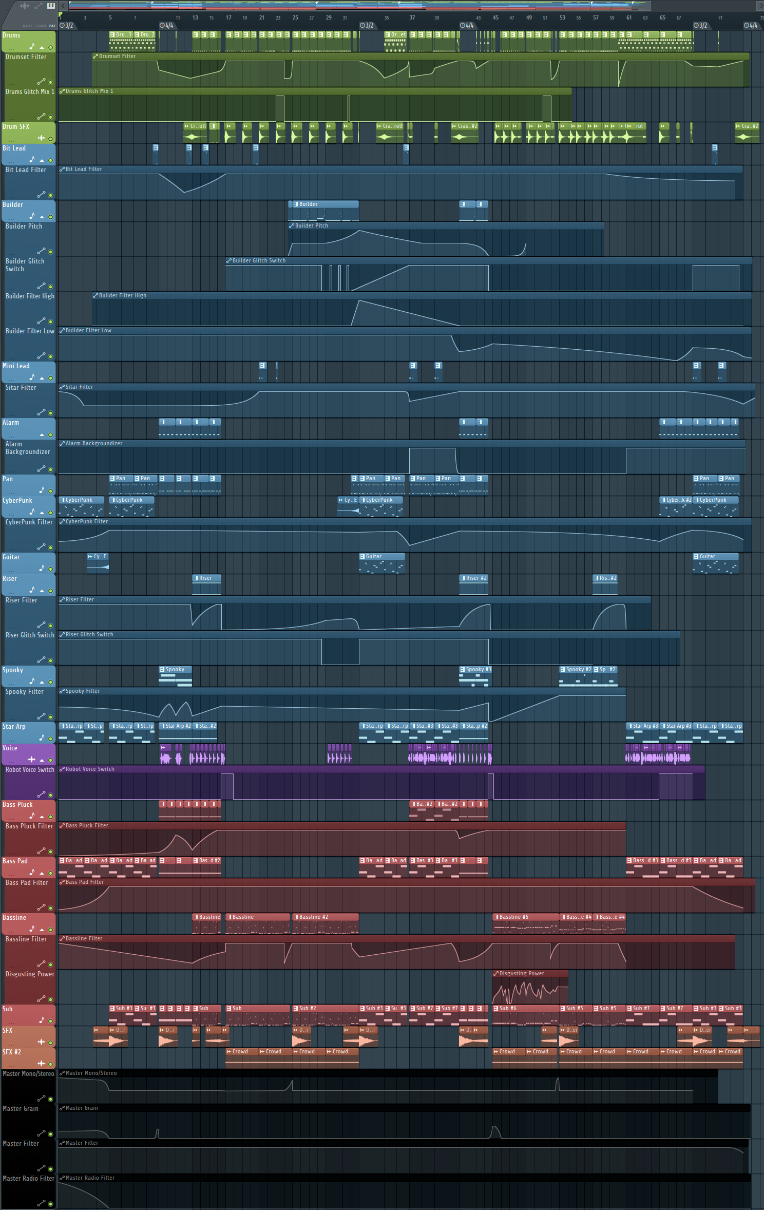Collapse the CyberPunk group triangle
This screenshot has height=1210, width=764.
(x=42, y=513)
